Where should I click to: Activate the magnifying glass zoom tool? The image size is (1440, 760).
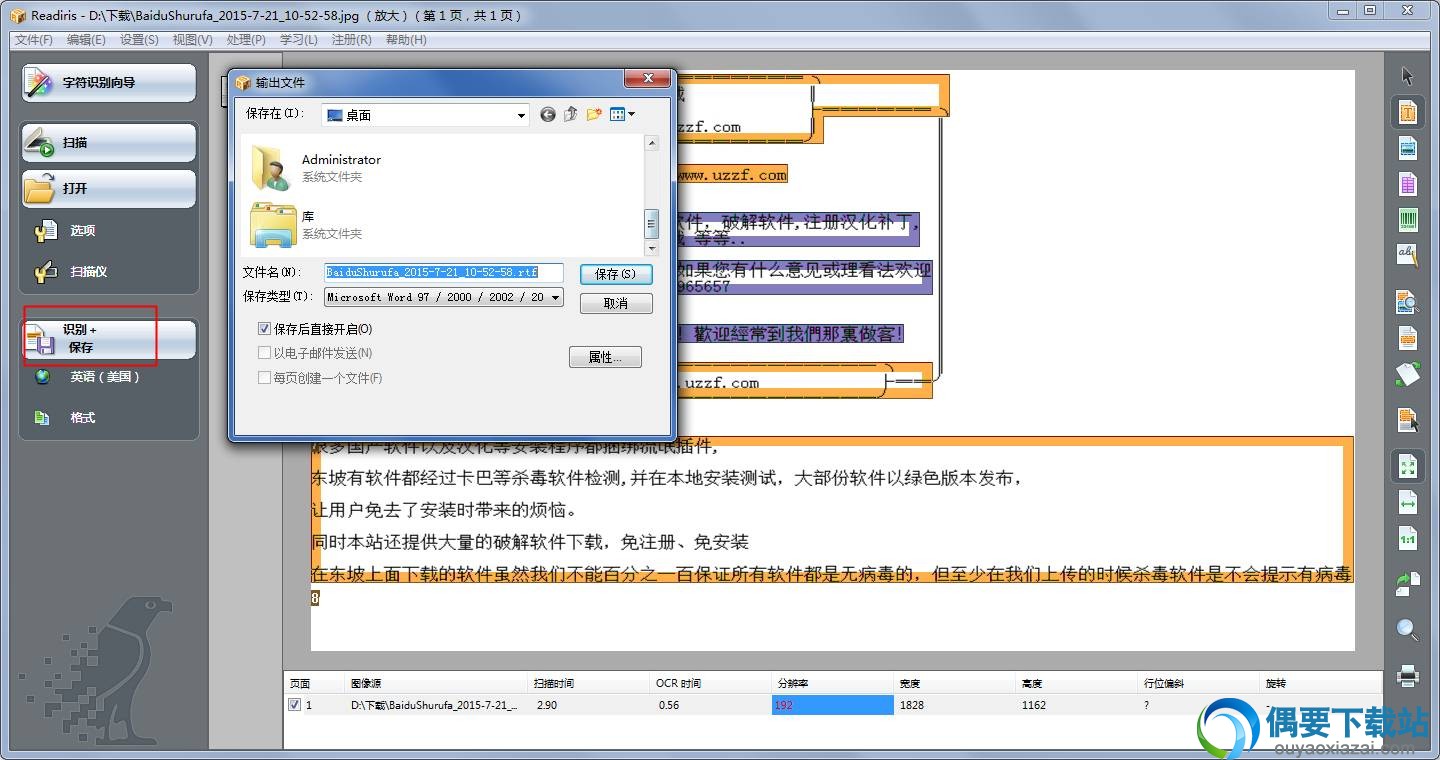[1408, 630]
